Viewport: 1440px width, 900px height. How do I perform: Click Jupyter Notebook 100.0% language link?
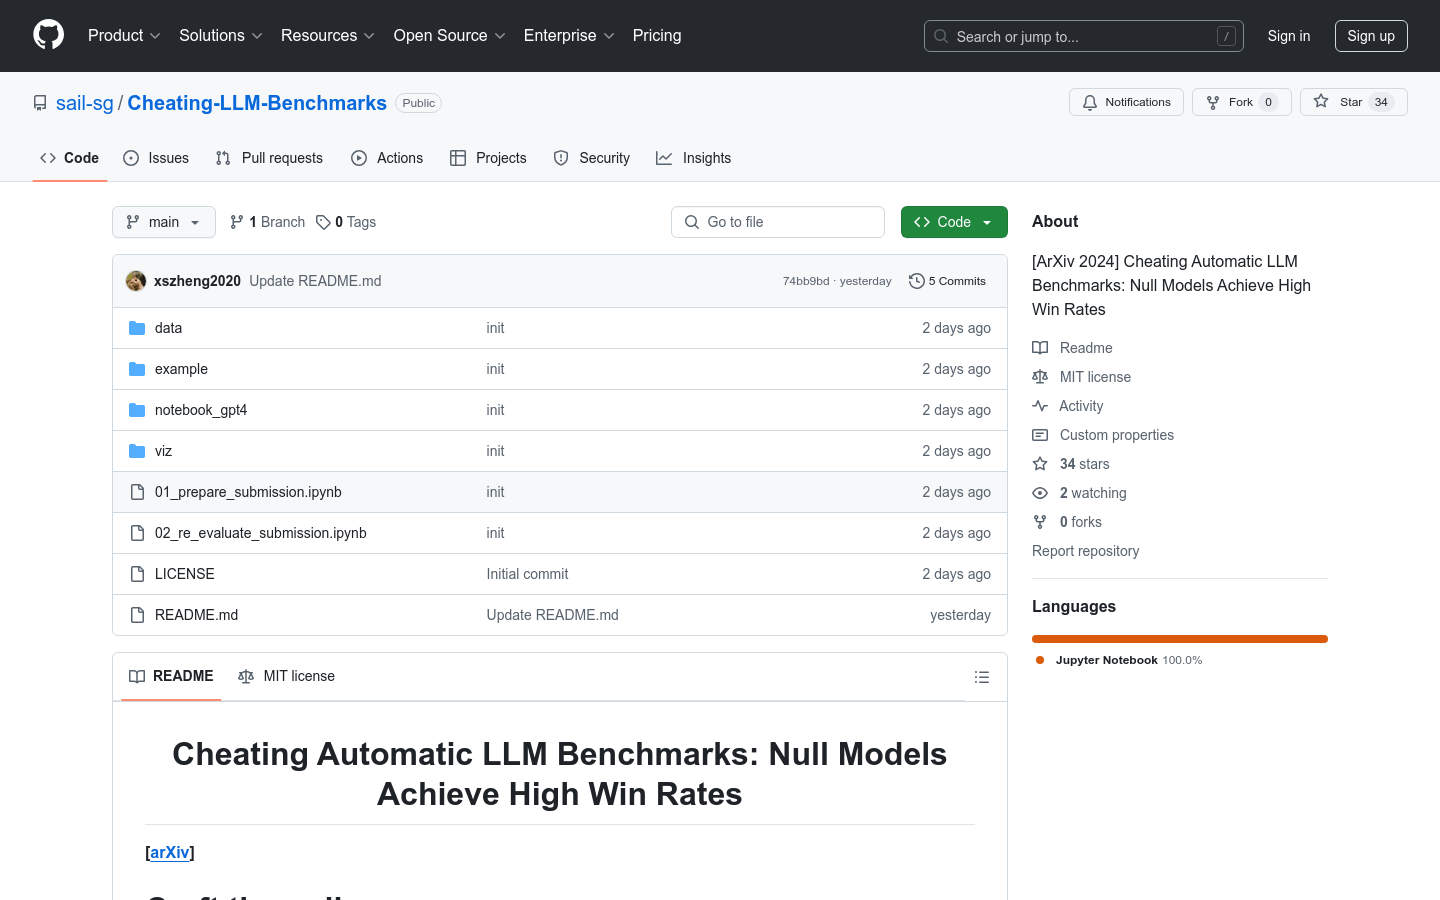pos(1119,660)
